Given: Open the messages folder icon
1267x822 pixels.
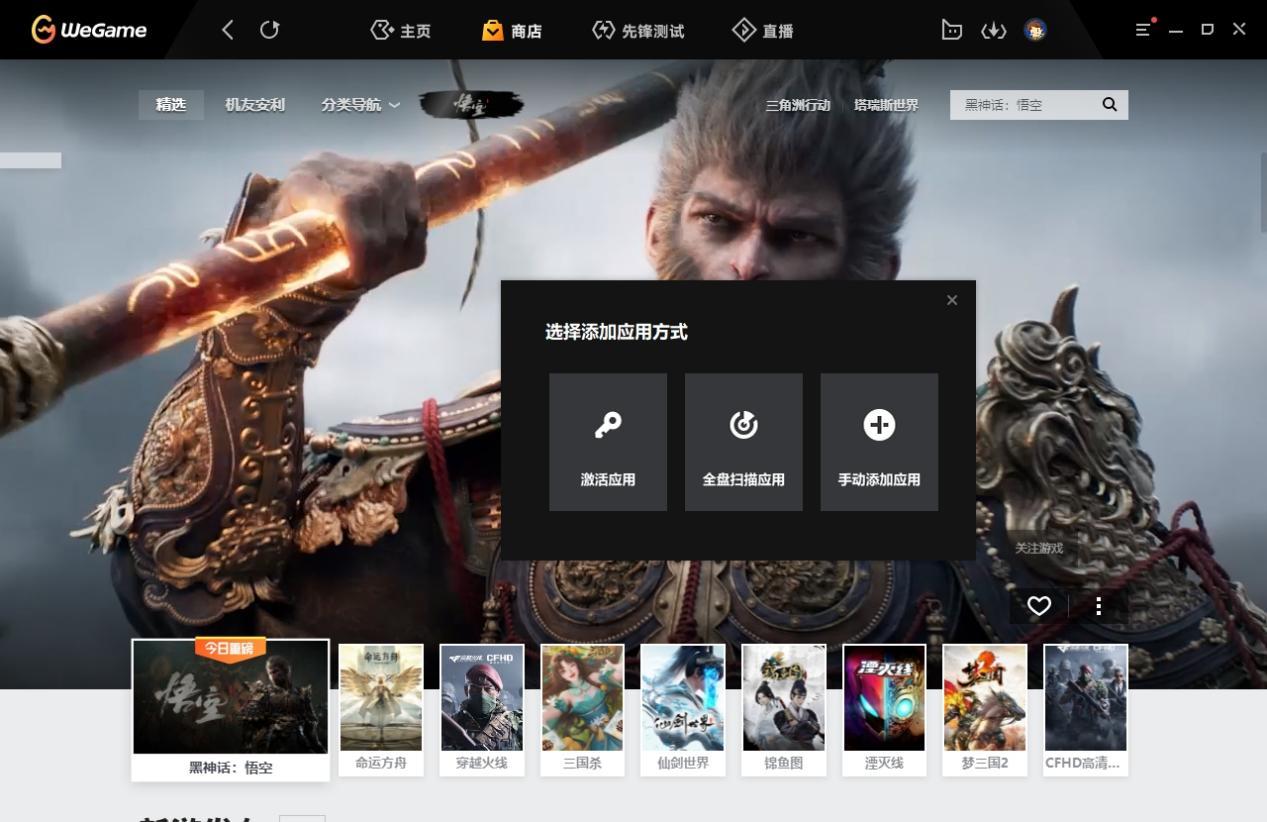Looking at the screenshot, I should click(952, 30).
